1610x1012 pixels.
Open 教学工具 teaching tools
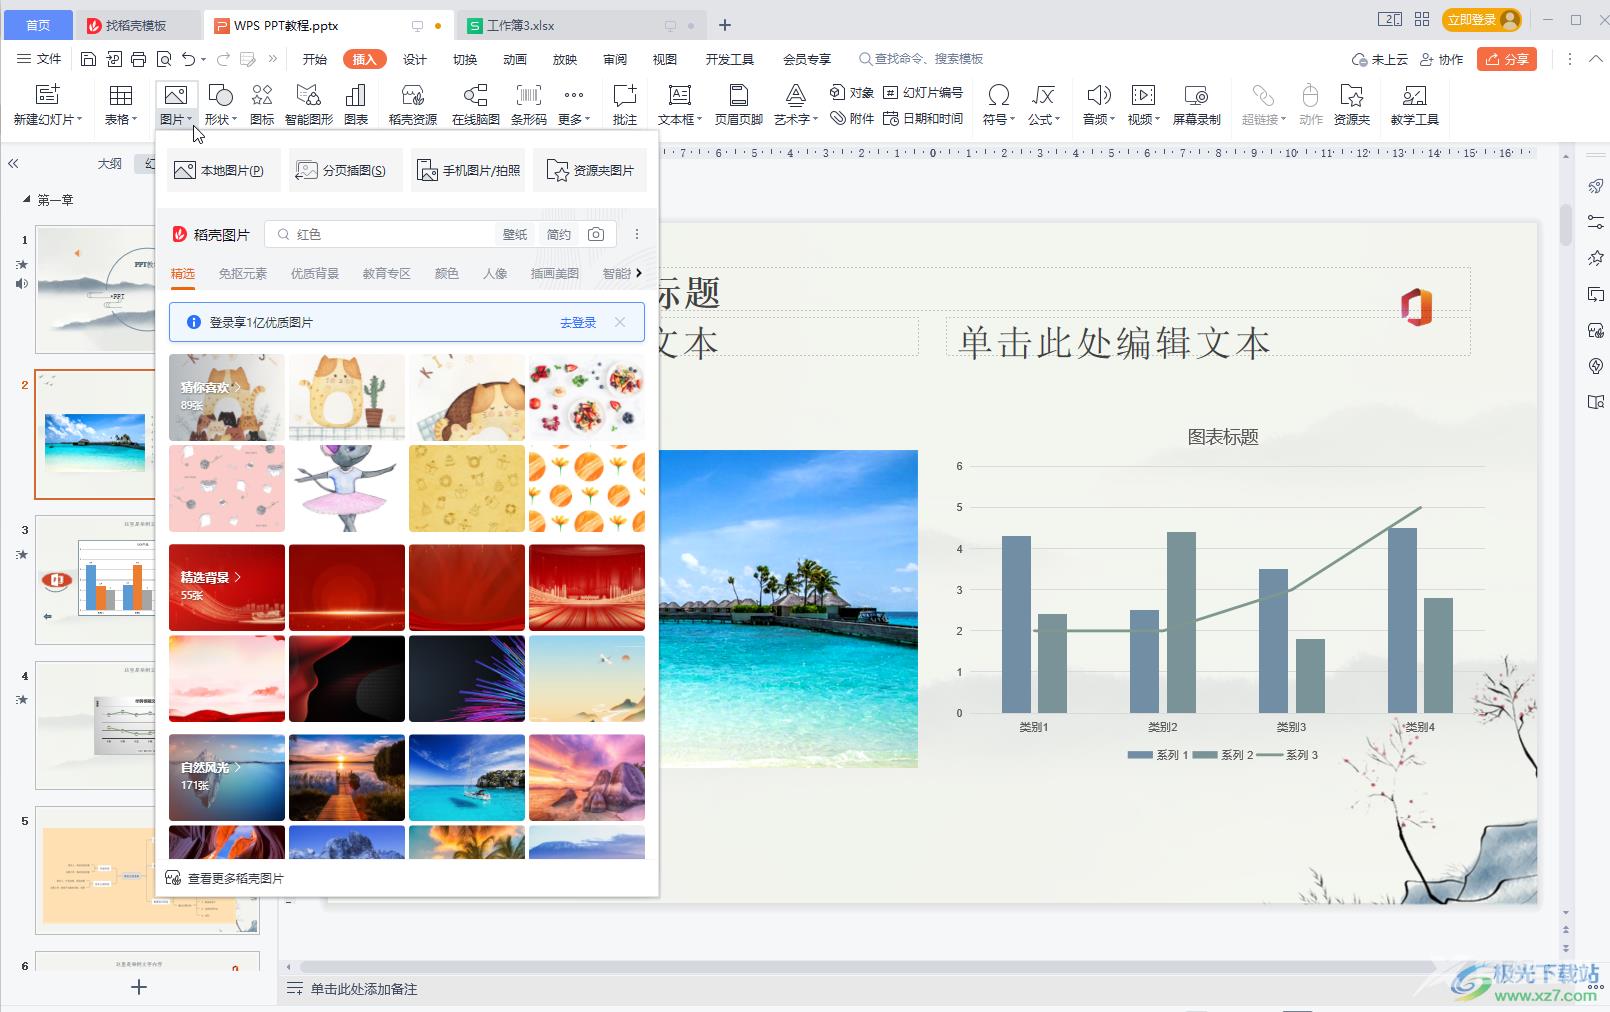pyautogui.click(x=1415, y=104)
